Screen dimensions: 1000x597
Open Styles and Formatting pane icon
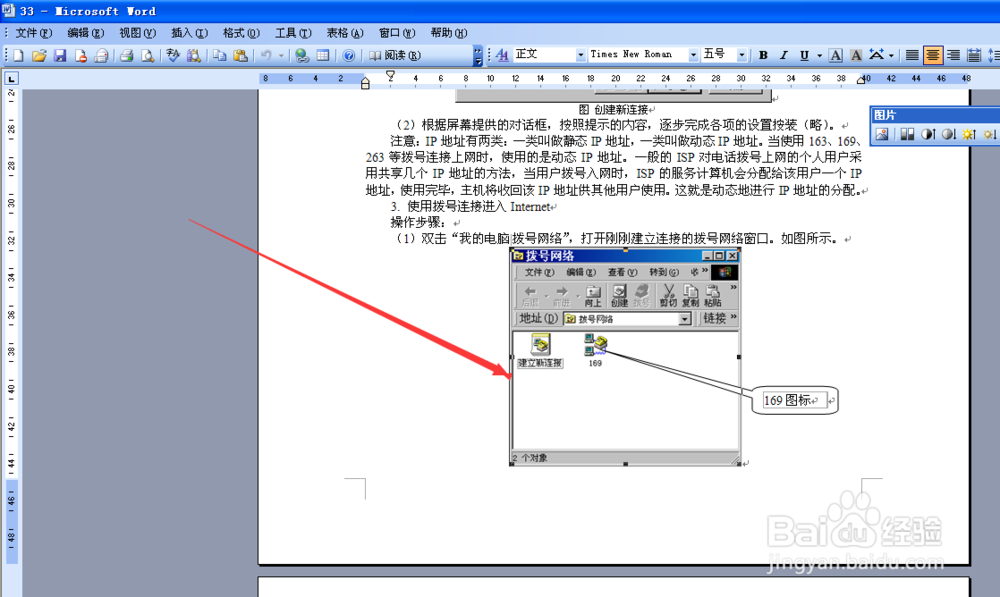click(502, 55)
